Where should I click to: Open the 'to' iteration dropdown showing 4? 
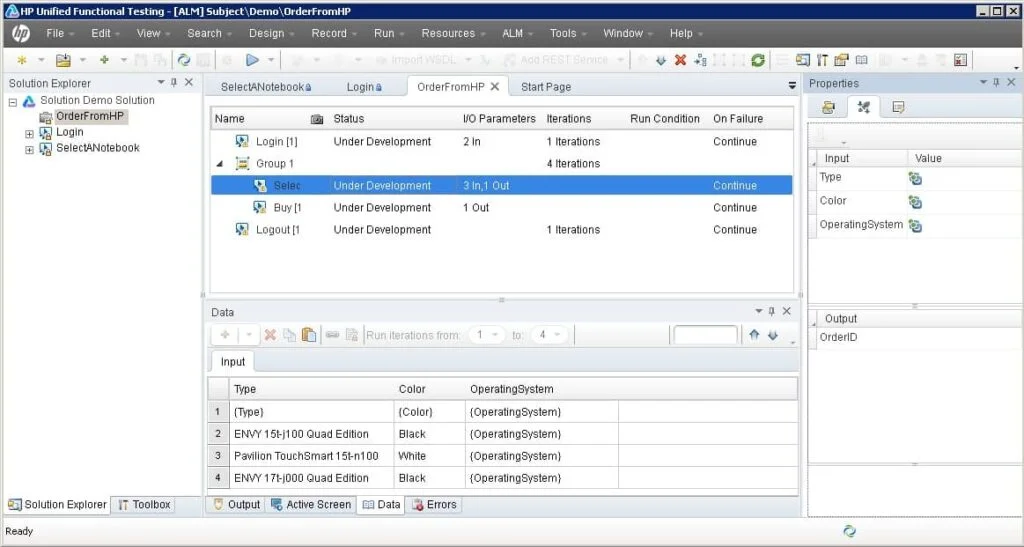click(557, 335)
